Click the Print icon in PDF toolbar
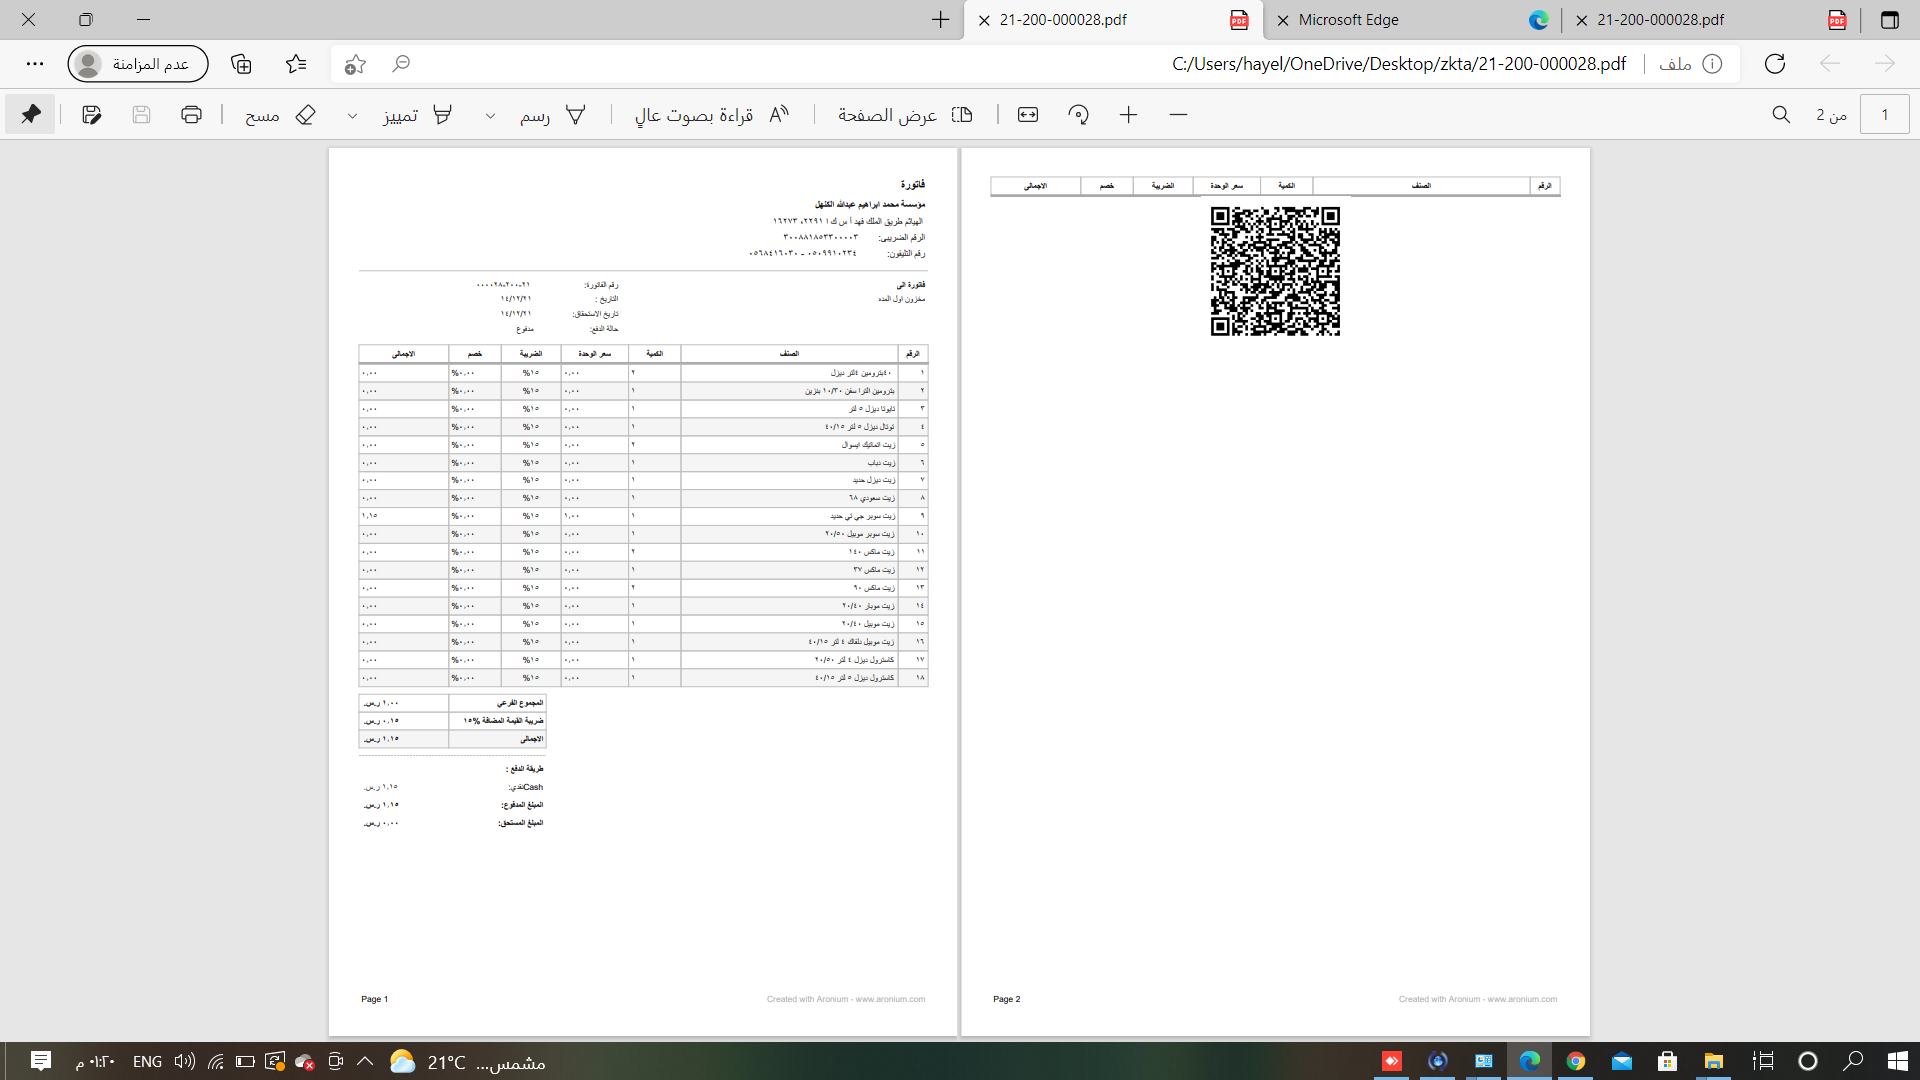 (191, 115)
